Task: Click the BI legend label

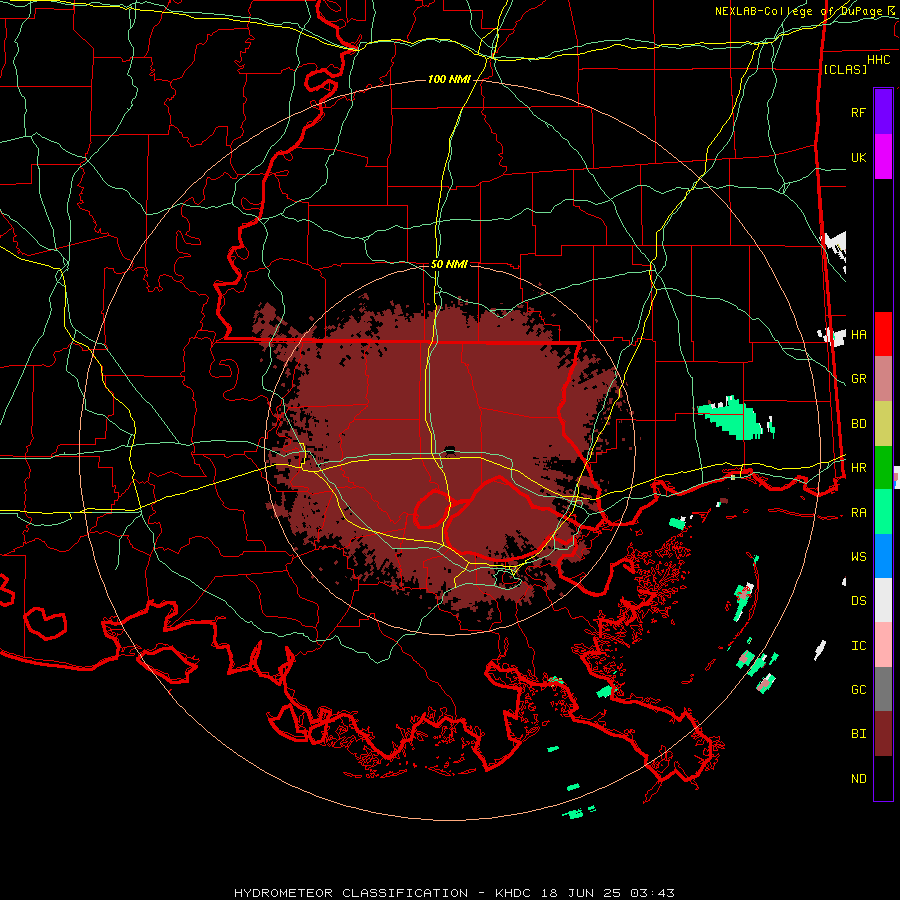Action: point(858,734)
